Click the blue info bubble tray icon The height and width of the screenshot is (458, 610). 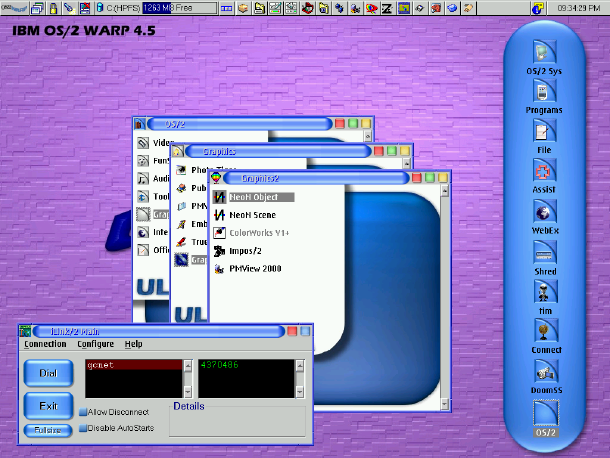tap(538, 8)
